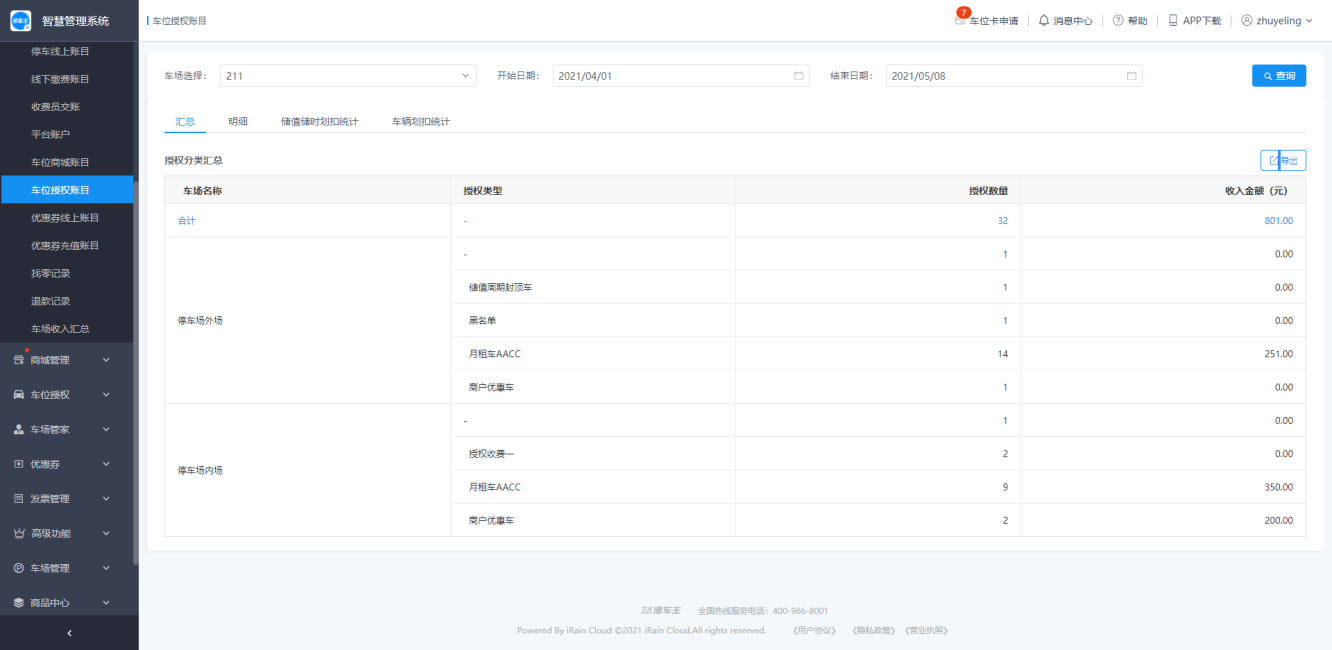
Task: Click the 用户协议 footer link
Action: (813, 630)
